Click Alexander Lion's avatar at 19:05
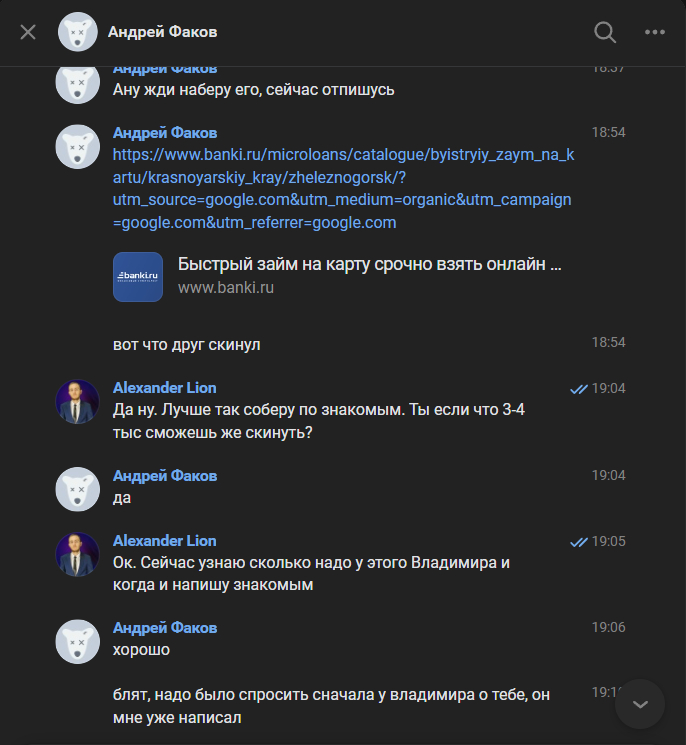The width and height of the screenshot is (686, 745). pyautogui.click(x=77, y=554)
